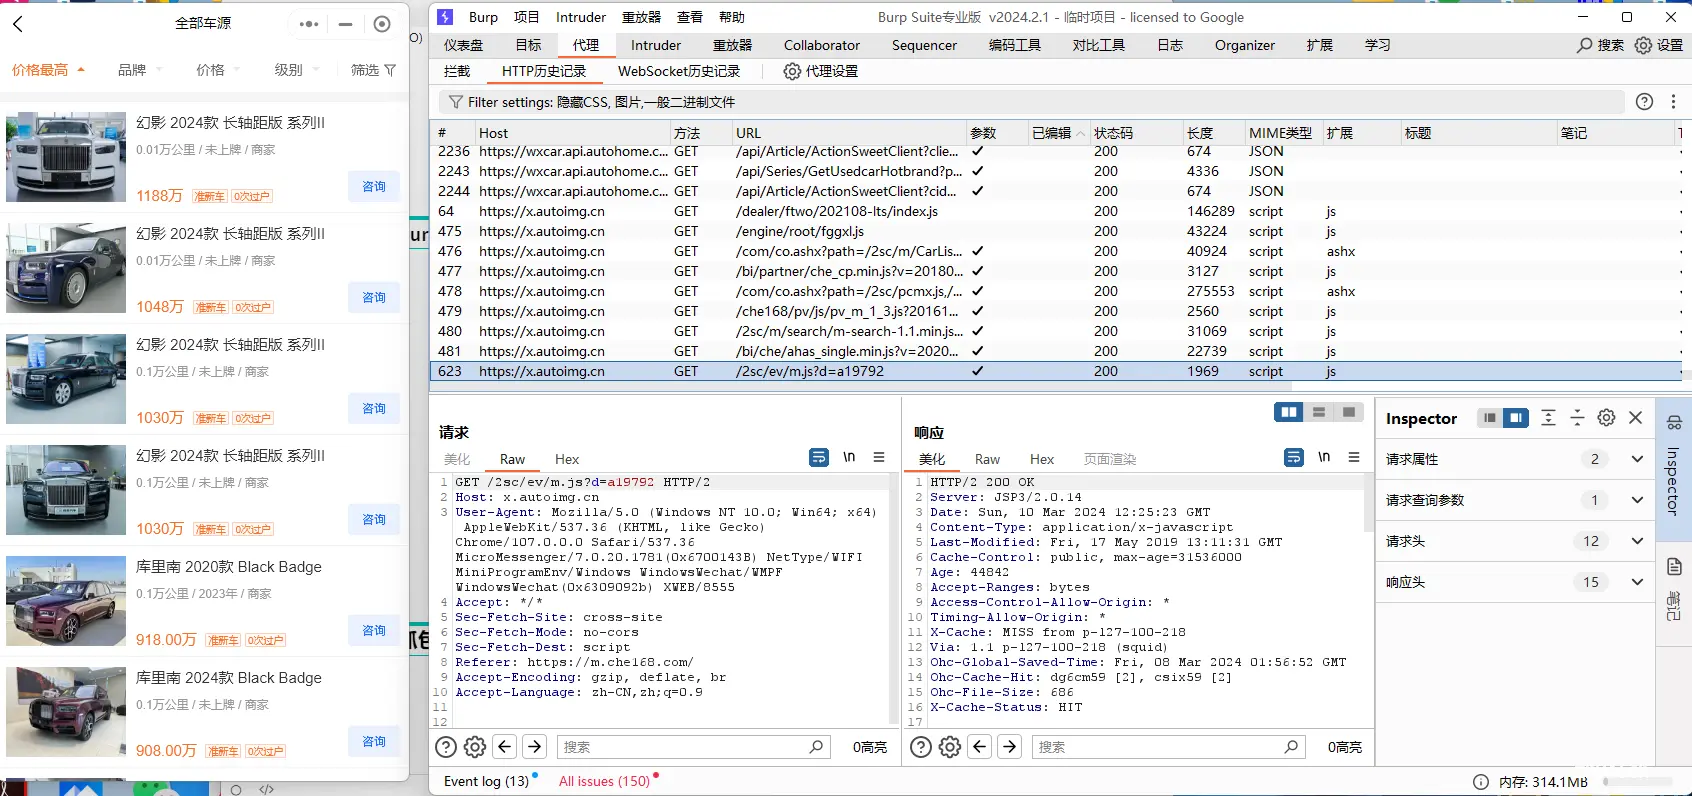This screenshot has height=796, width=1692.
Task: Click the filter settings funnel icon
Action: click(x=456, y=102)
